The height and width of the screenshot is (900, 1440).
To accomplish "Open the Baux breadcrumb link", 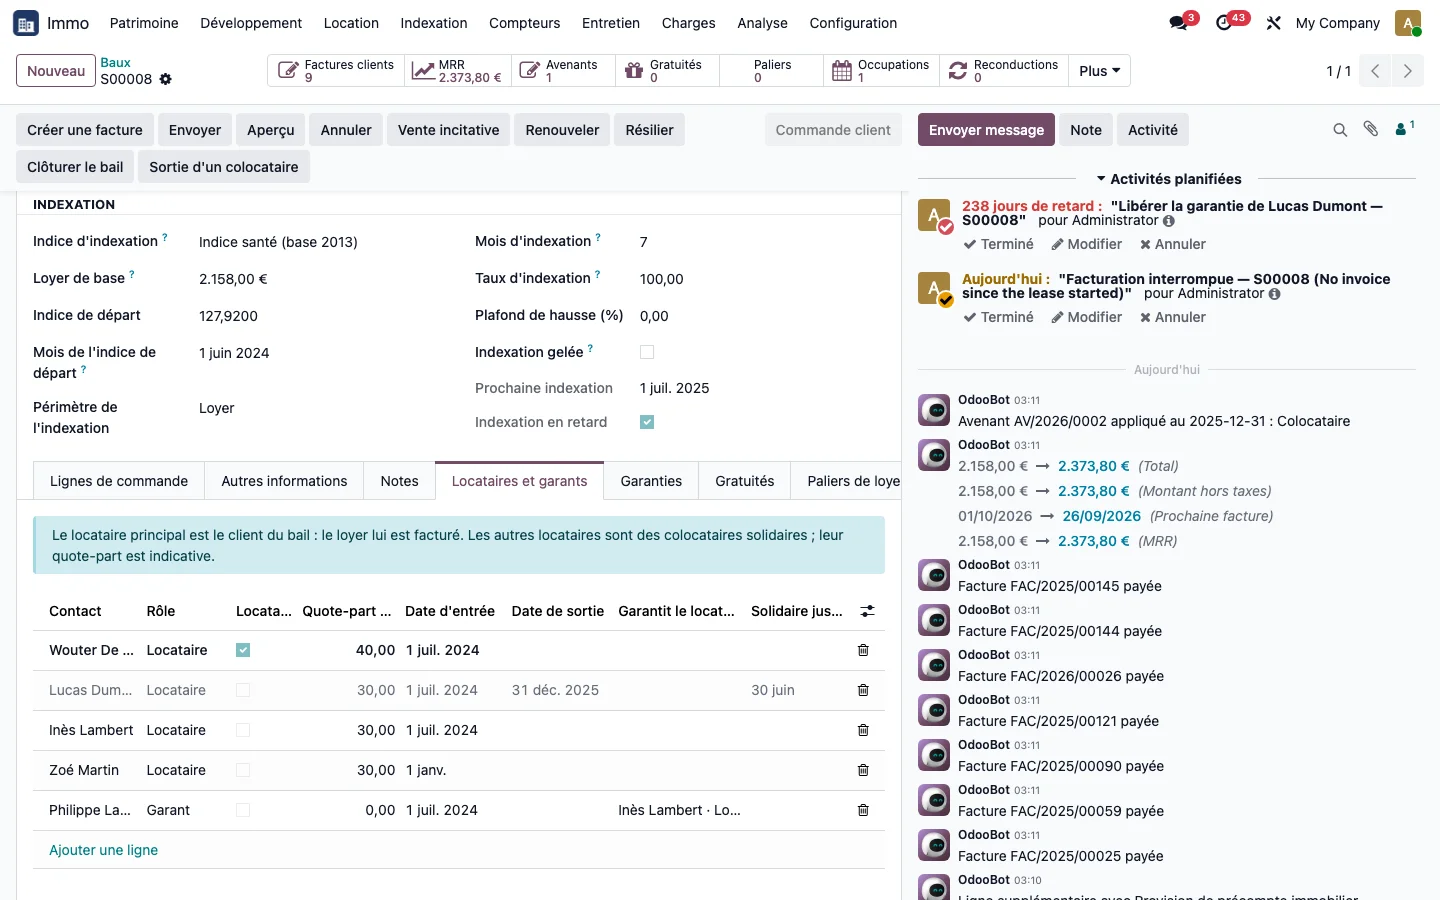I will click(x=115, y=63).
